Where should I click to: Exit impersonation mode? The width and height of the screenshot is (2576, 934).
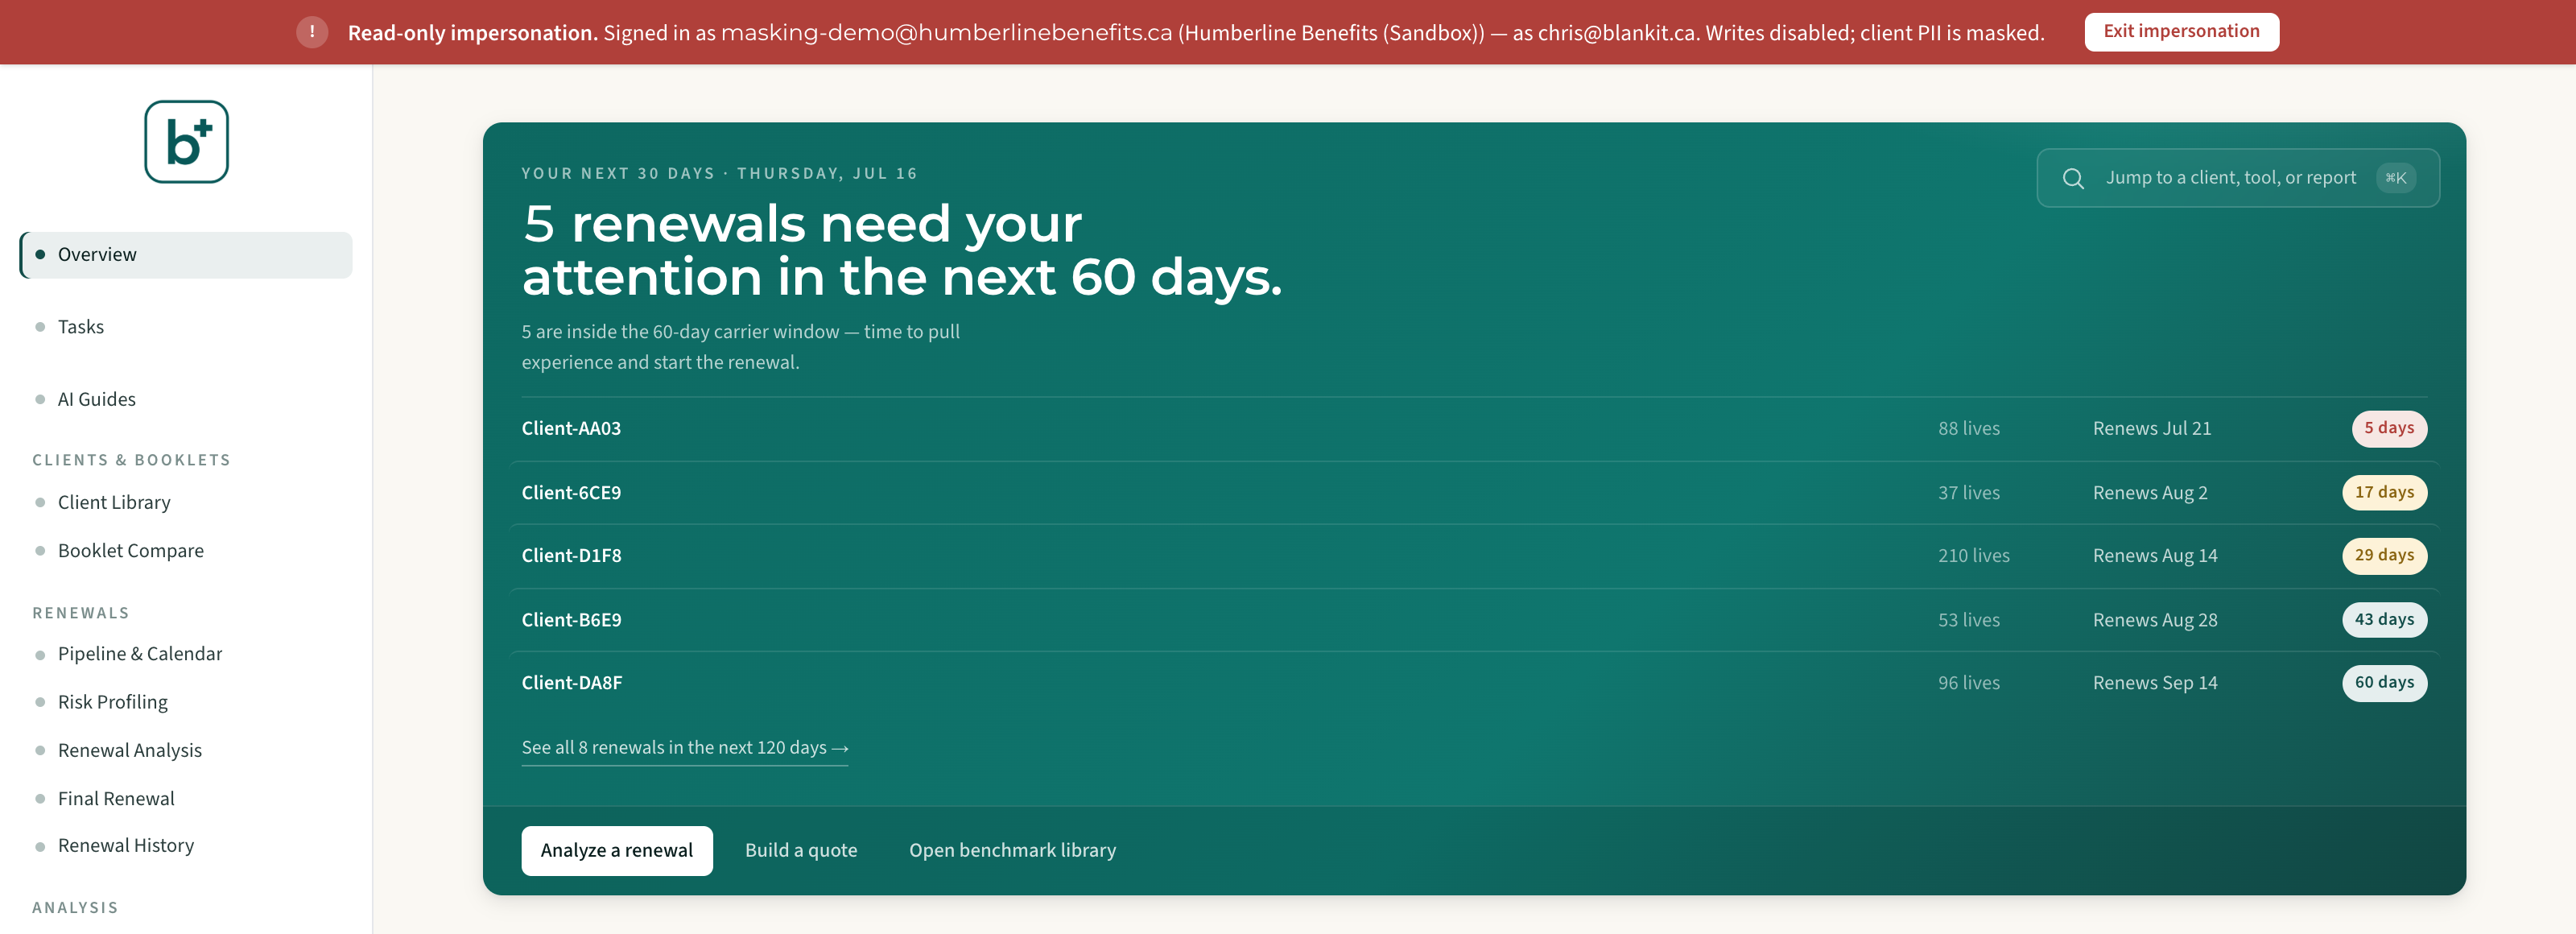(x=2181, y=32)
